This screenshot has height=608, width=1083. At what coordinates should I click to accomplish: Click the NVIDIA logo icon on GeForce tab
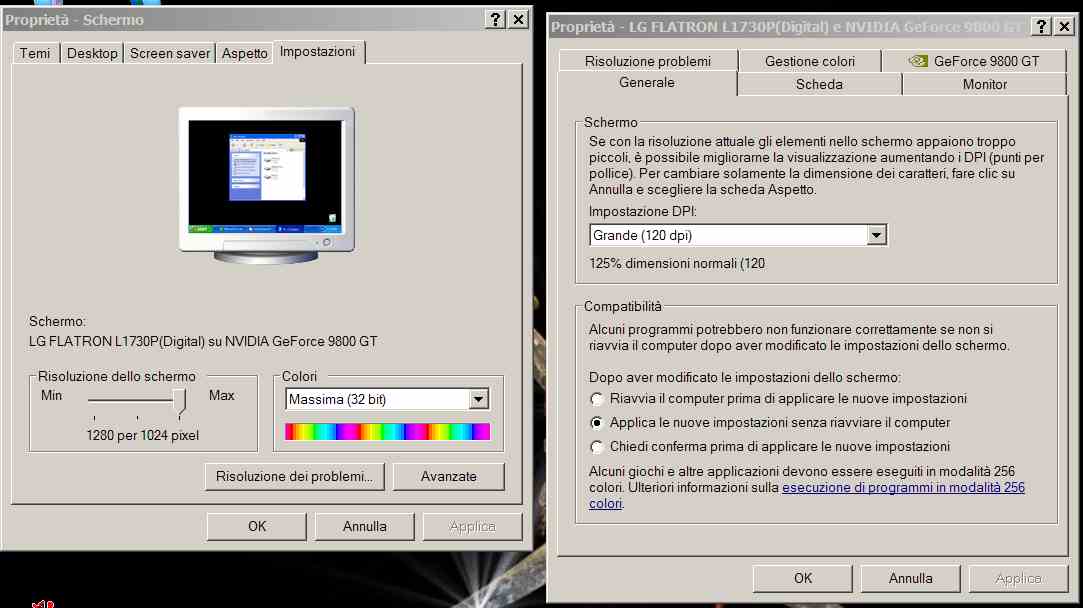click(918, 61)
